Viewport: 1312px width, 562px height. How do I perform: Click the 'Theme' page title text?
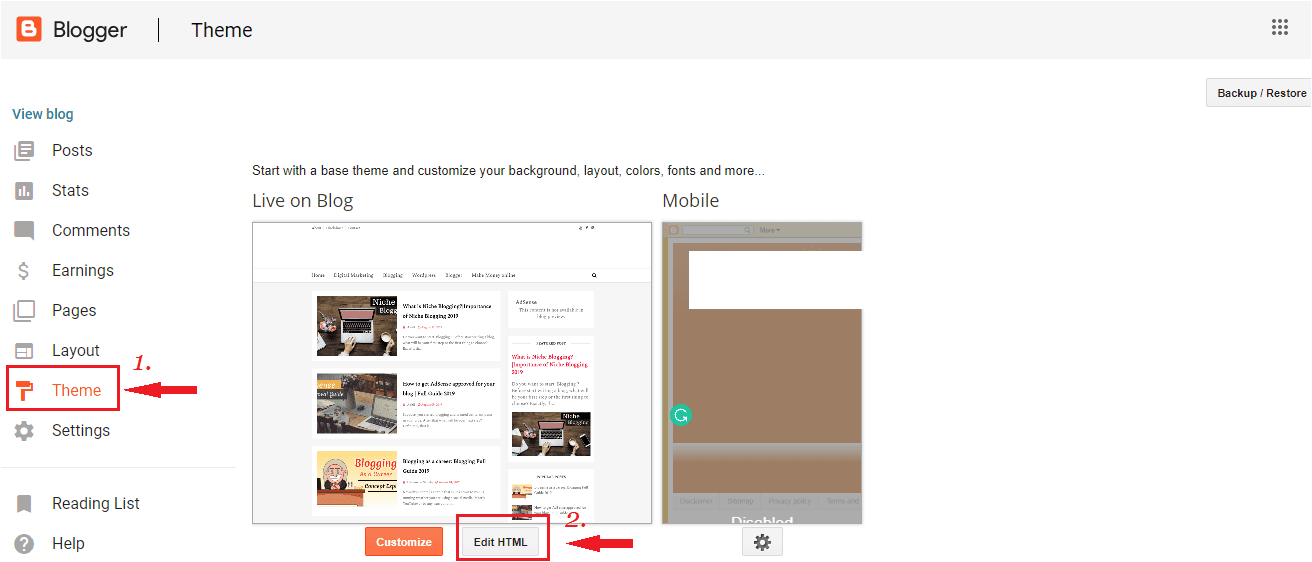click(x=222, y=30)
